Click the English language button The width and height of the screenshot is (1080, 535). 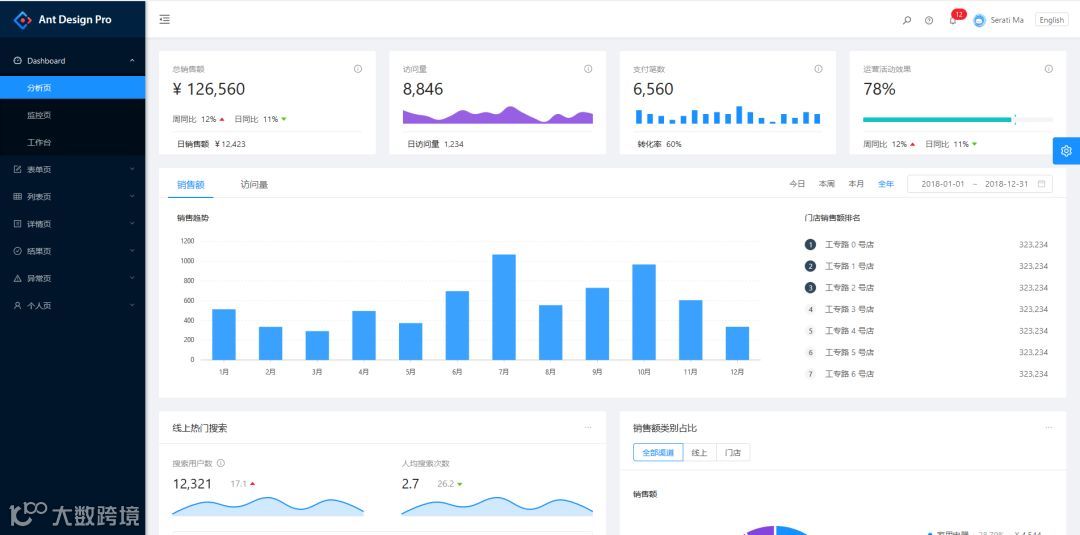(1052, 20)
